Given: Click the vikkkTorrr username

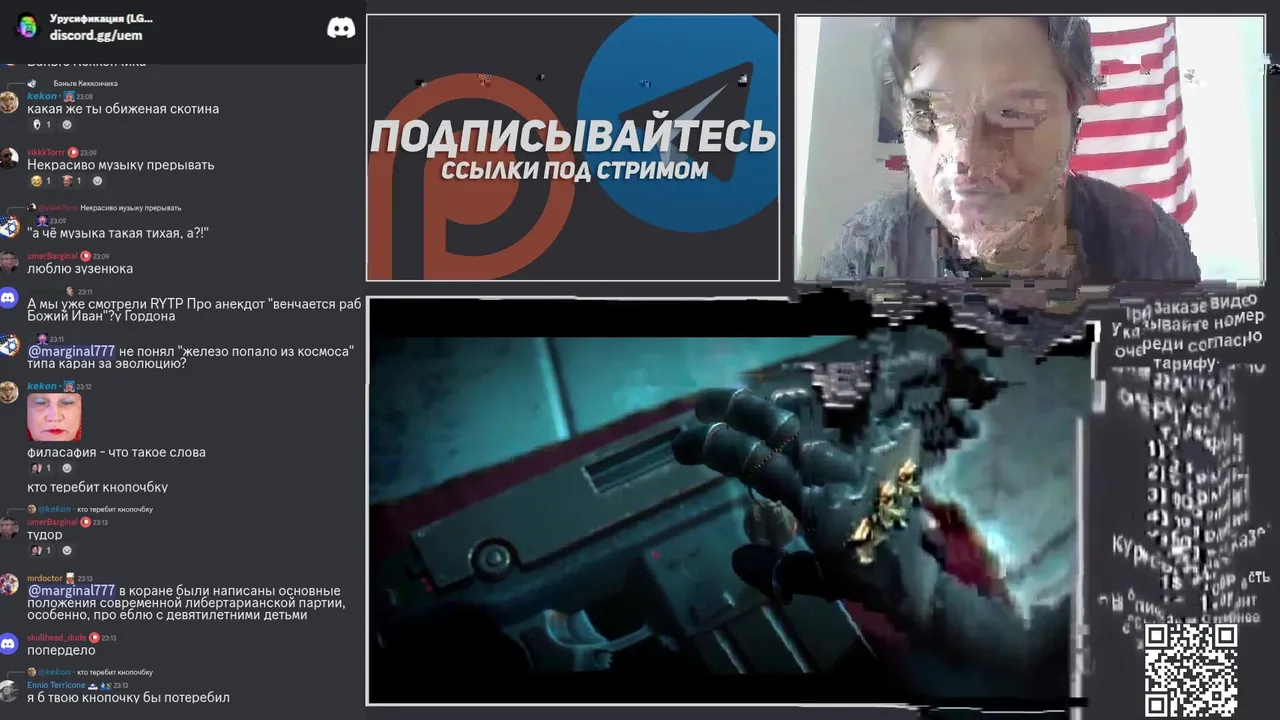Looking at the screenshot, I should pyautogui.click(x=46, y=152).
